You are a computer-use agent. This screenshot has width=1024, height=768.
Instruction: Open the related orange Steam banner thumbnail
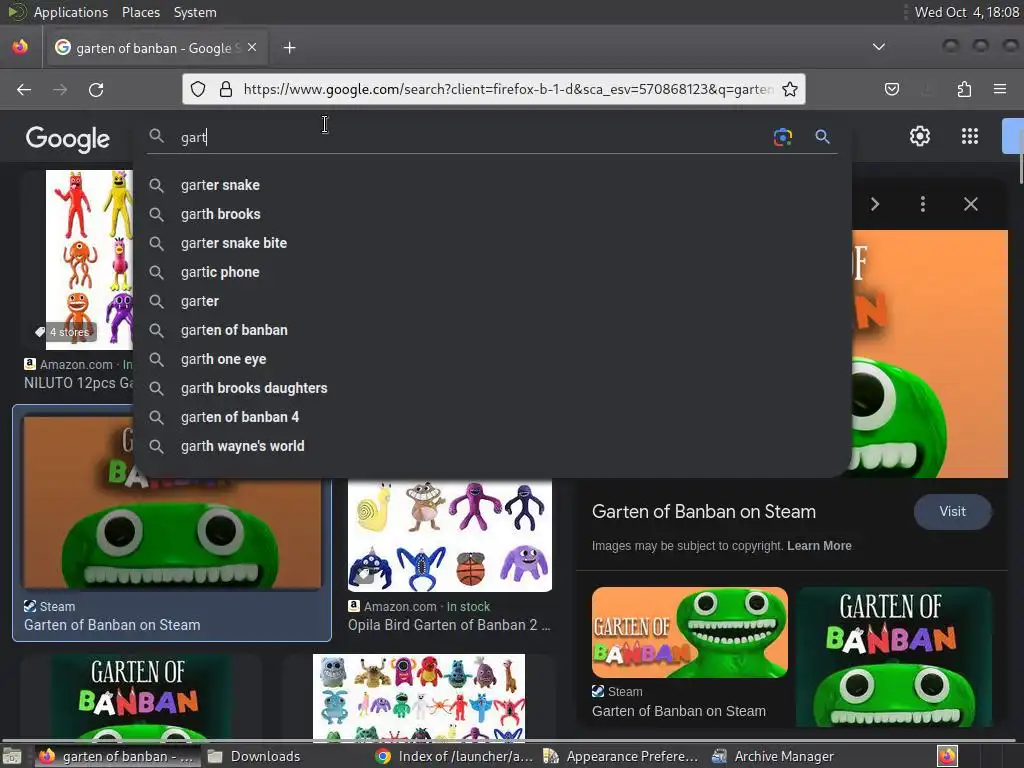pyautogui.click(x=690, y=632)
